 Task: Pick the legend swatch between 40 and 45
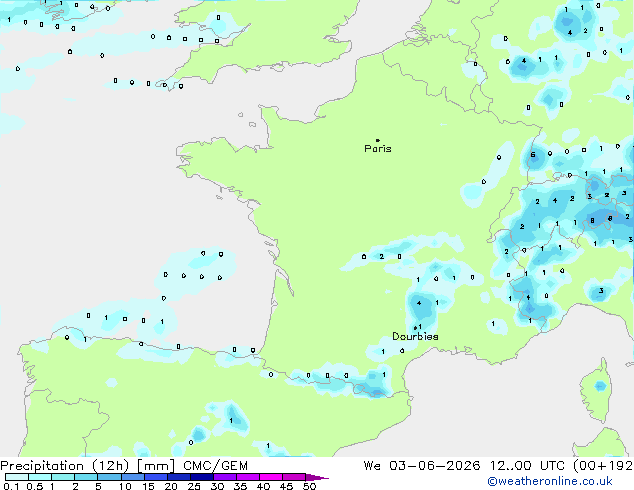pos(271,477)
